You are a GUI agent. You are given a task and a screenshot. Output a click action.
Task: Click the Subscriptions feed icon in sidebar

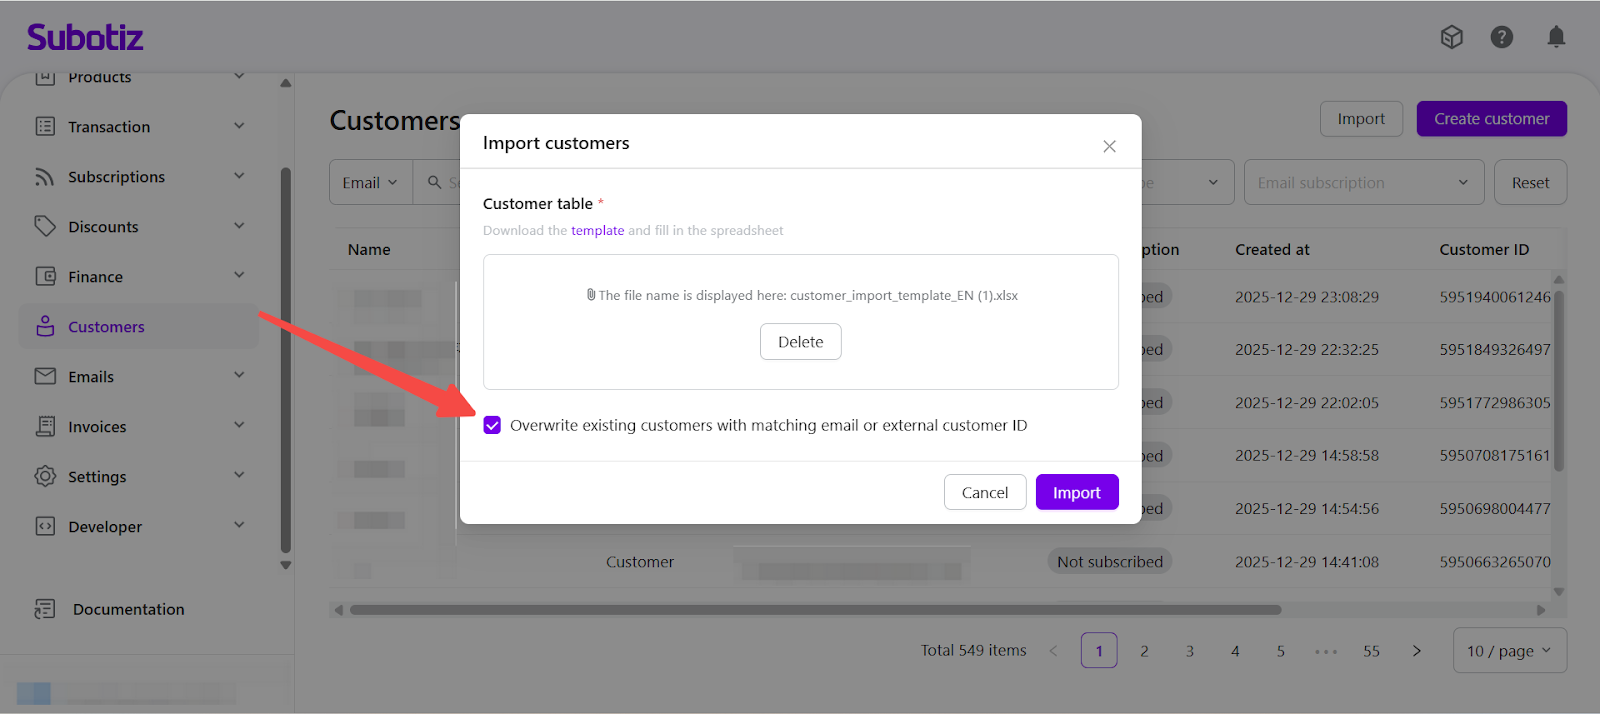[45, 177]
